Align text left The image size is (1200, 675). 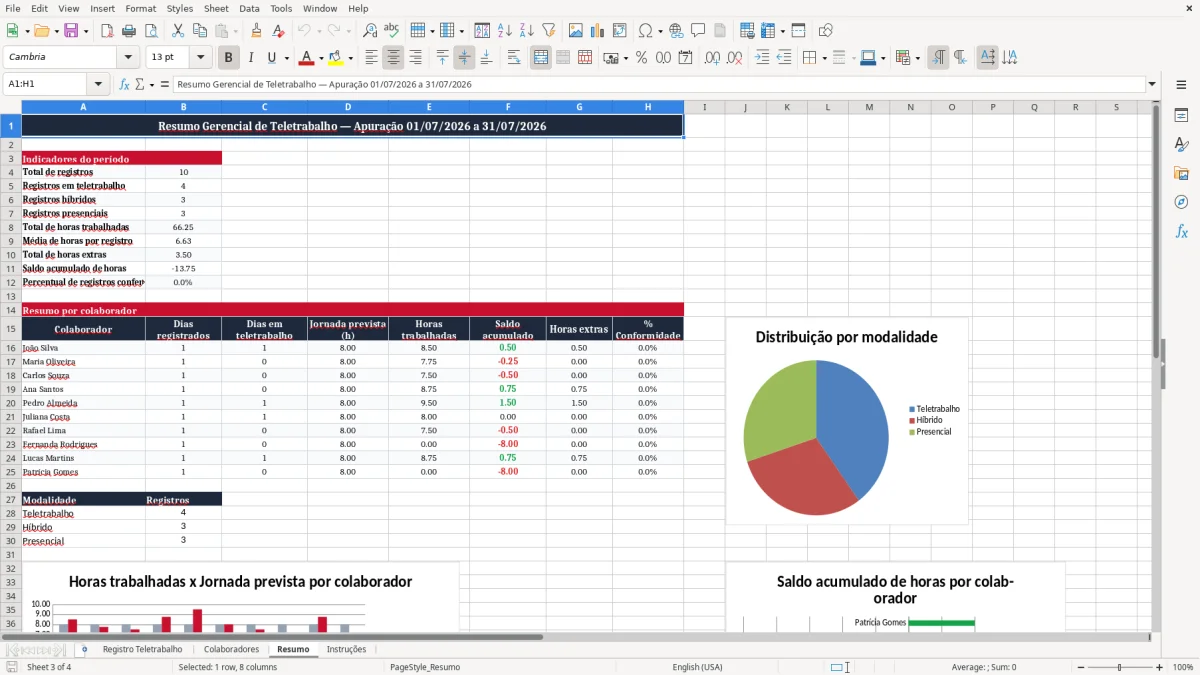(x=372, y=58)
